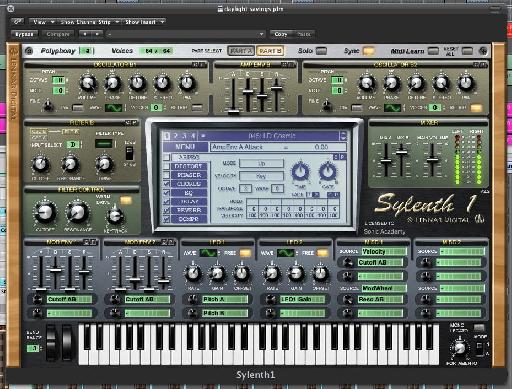This screenshot has height=389, width=512.
Task: Open the DELAY effect tab in display
Action: pos(189,201)
